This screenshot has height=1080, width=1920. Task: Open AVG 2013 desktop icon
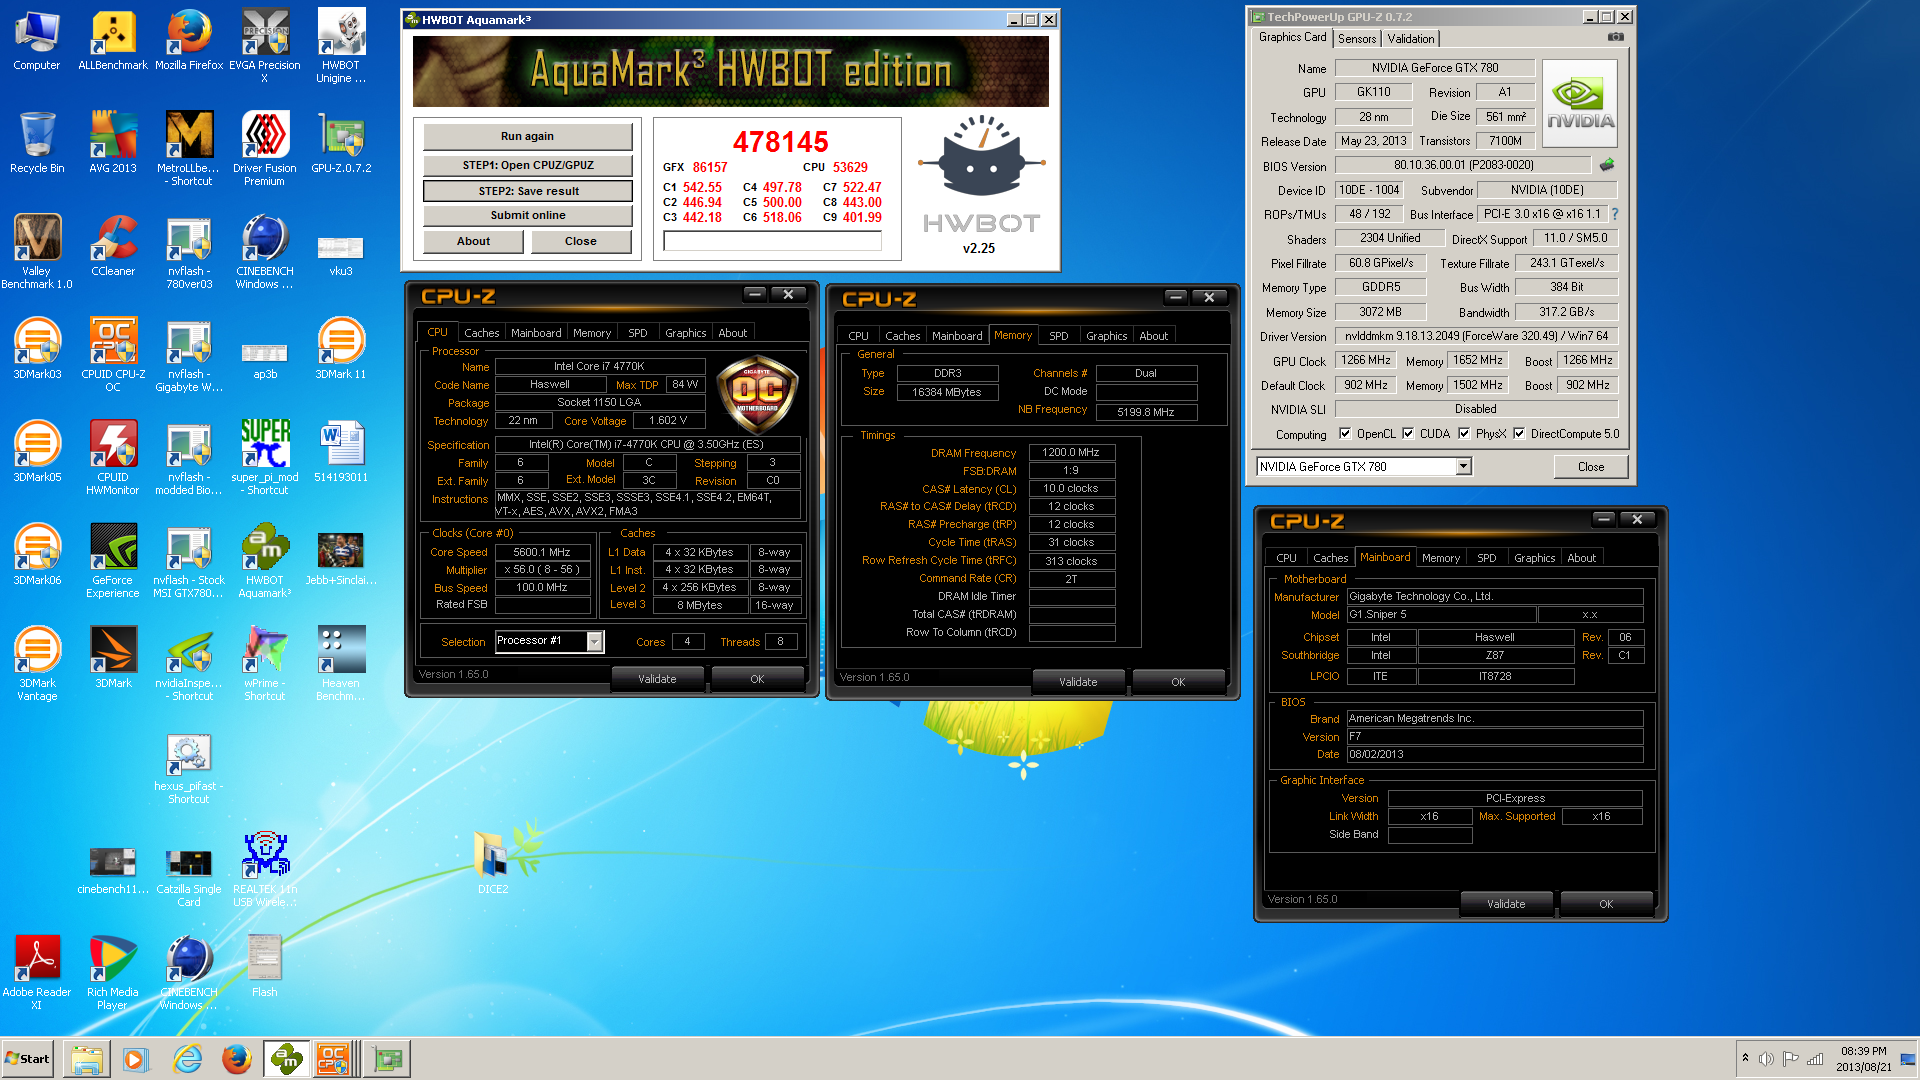113,142
